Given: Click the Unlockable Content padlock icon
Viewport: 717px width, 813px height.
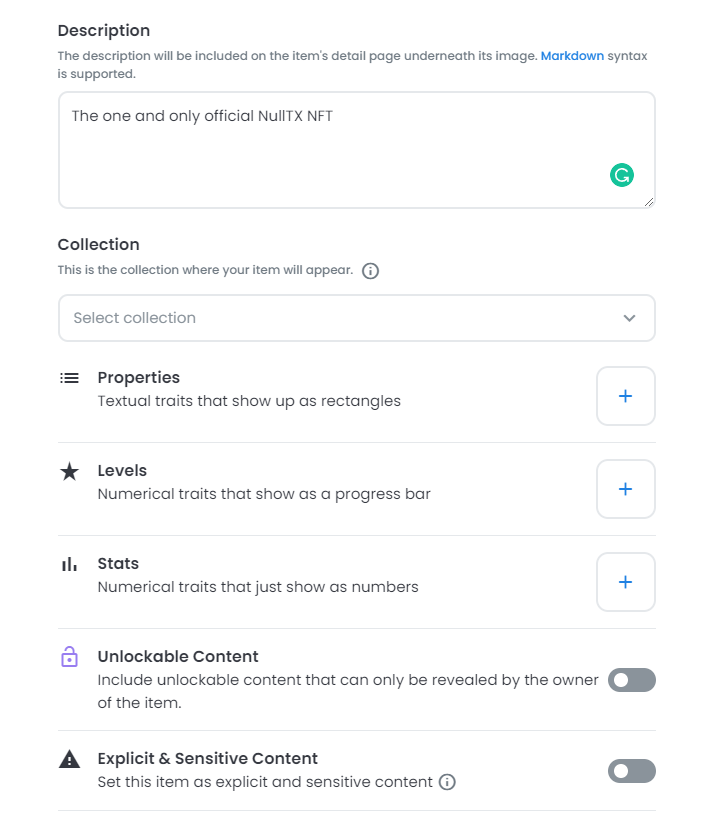Looking at the screenshot, I should (69, 657).
